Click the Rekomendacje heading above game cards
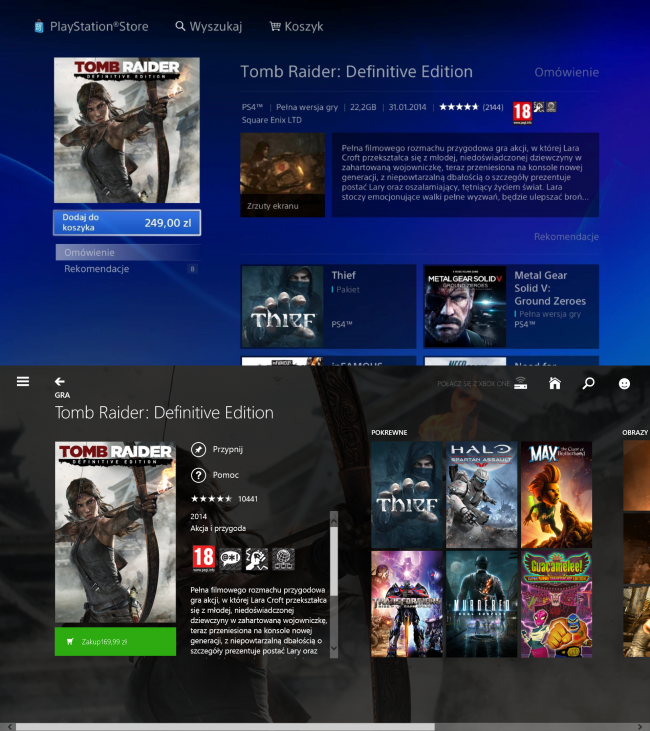 566,237
